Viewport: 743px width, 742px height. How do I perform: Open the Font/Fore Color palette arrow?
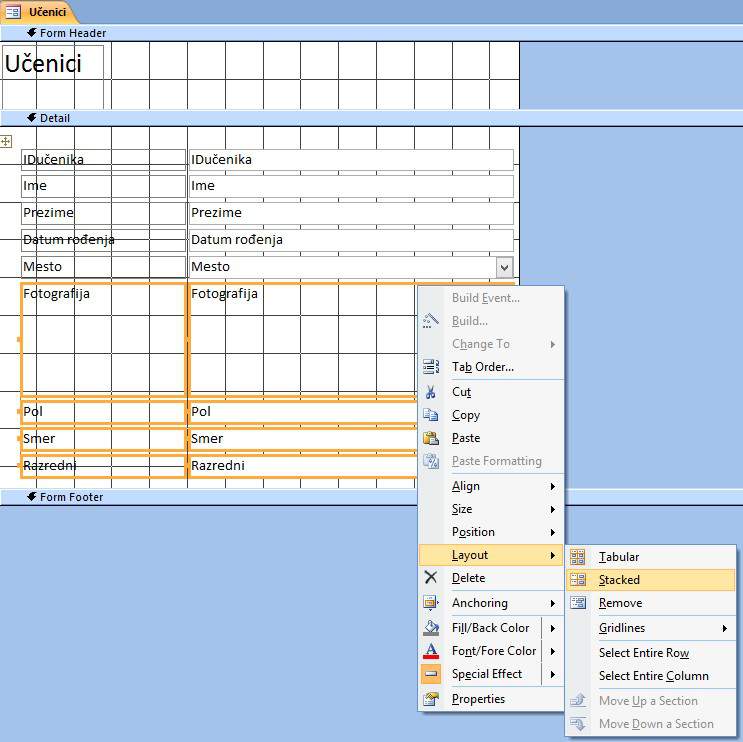point(553,651)
